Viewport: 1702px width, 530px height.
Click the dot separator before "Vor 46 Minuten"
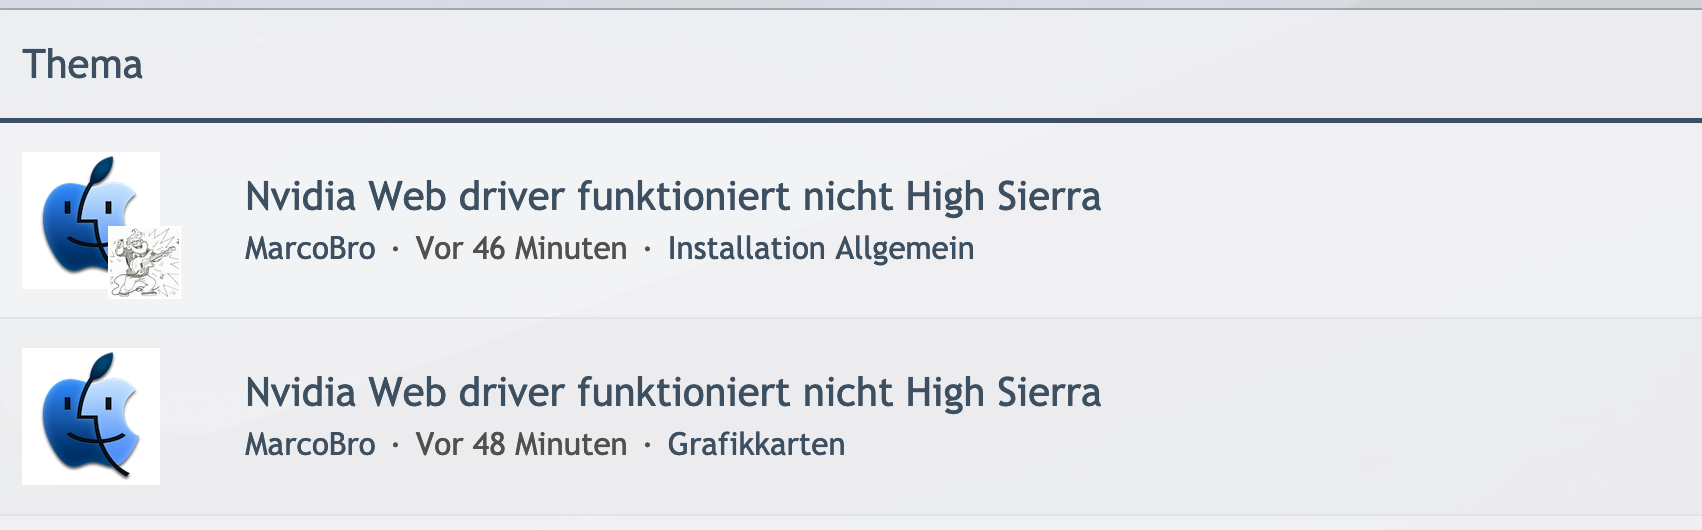click(x=395, y=250)
